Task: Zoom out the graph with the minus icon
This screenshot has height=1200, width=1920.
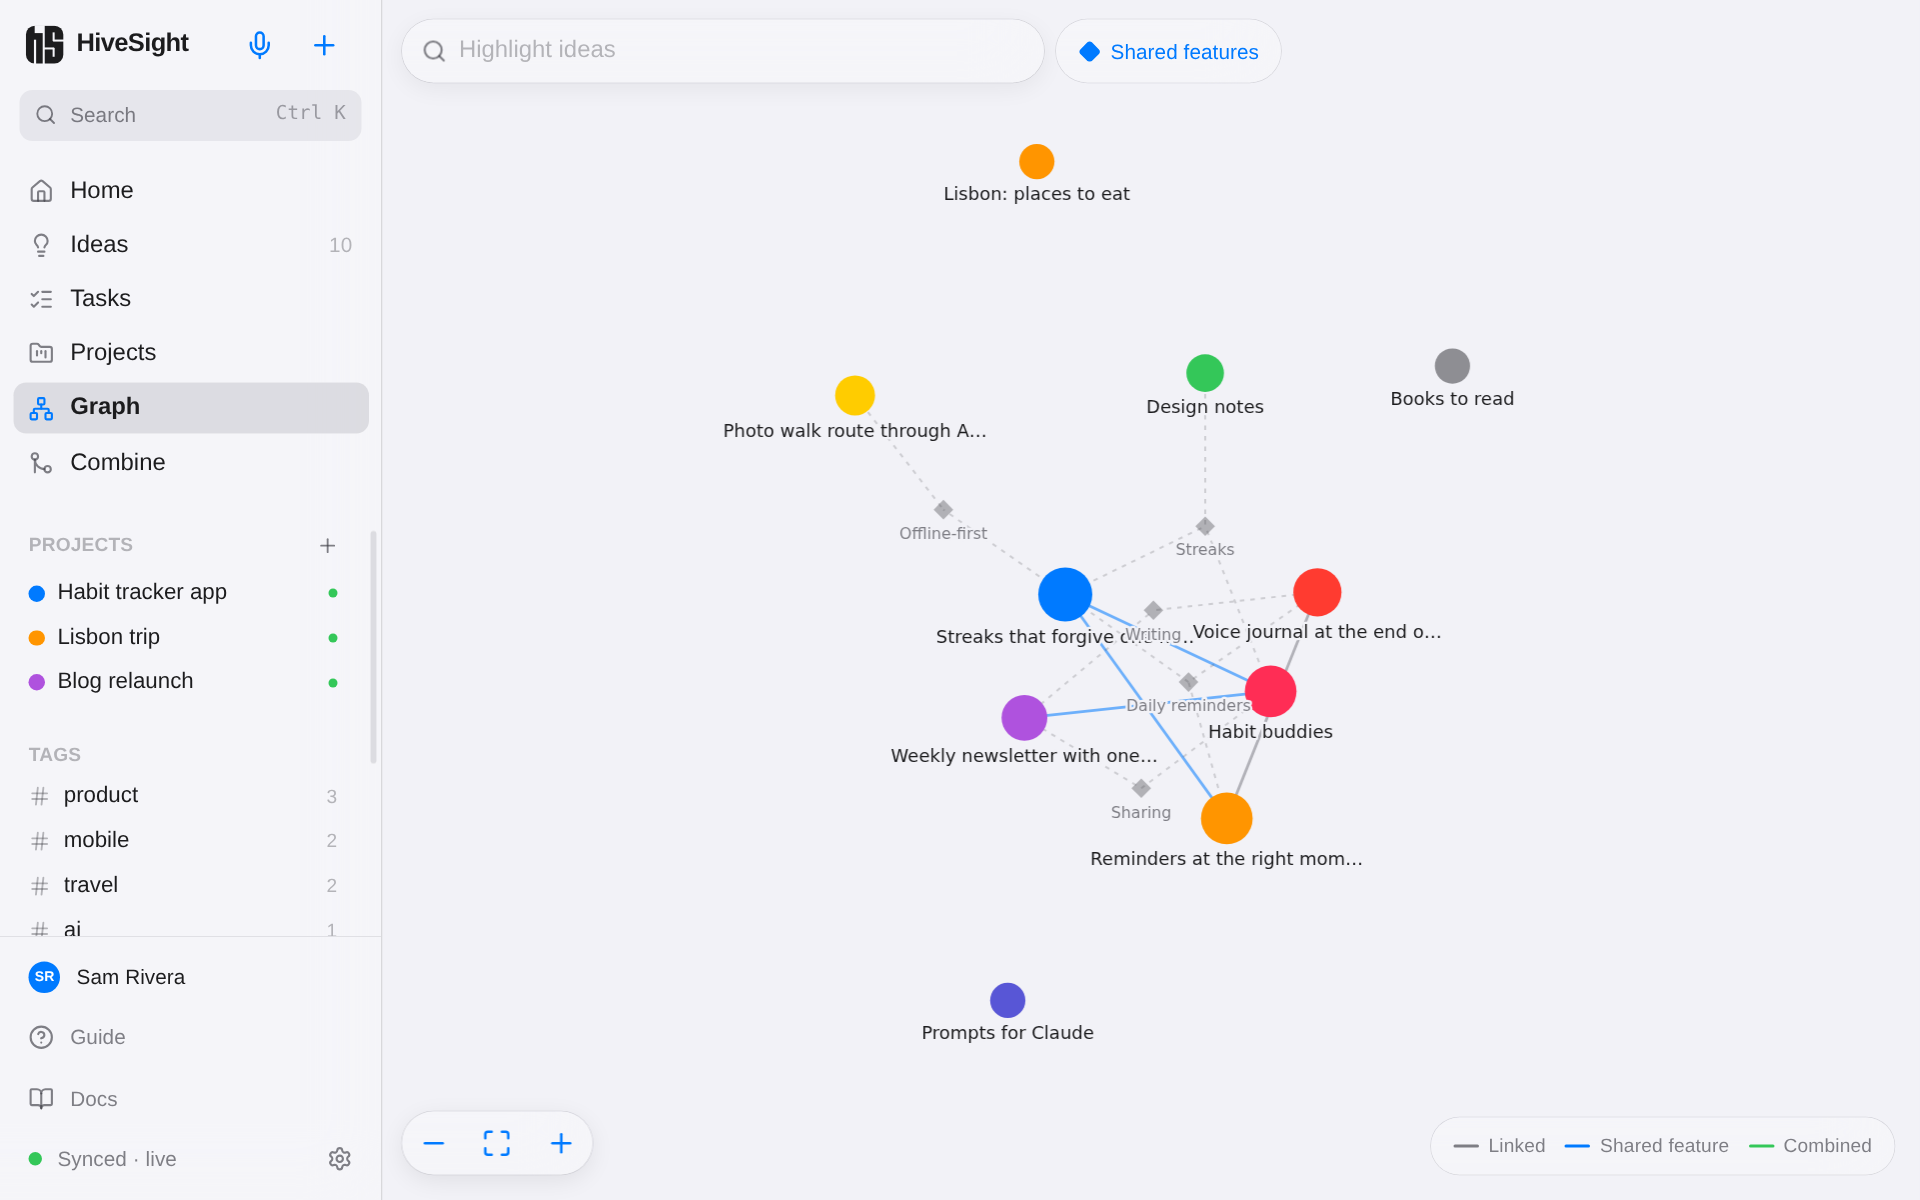Action: click(x=434, y=1143)
